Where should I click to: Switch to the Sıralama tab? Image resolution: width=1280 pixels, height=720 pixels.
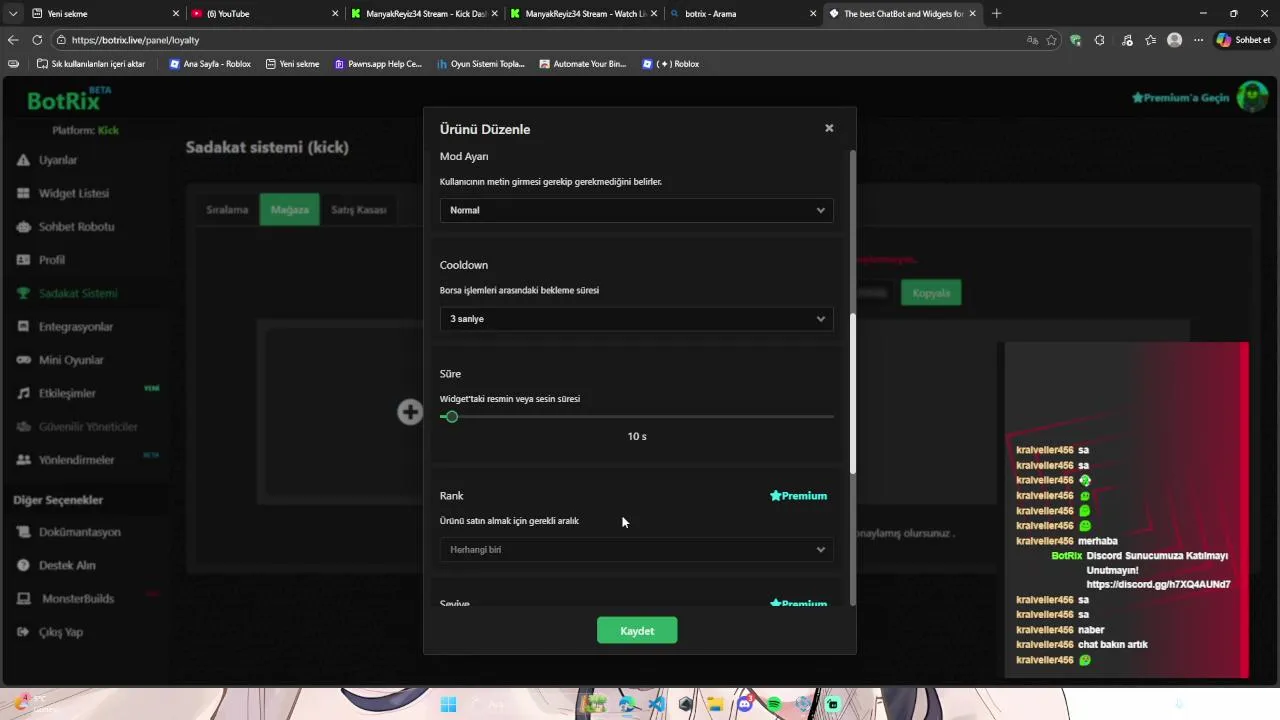(x=227, y=210)
